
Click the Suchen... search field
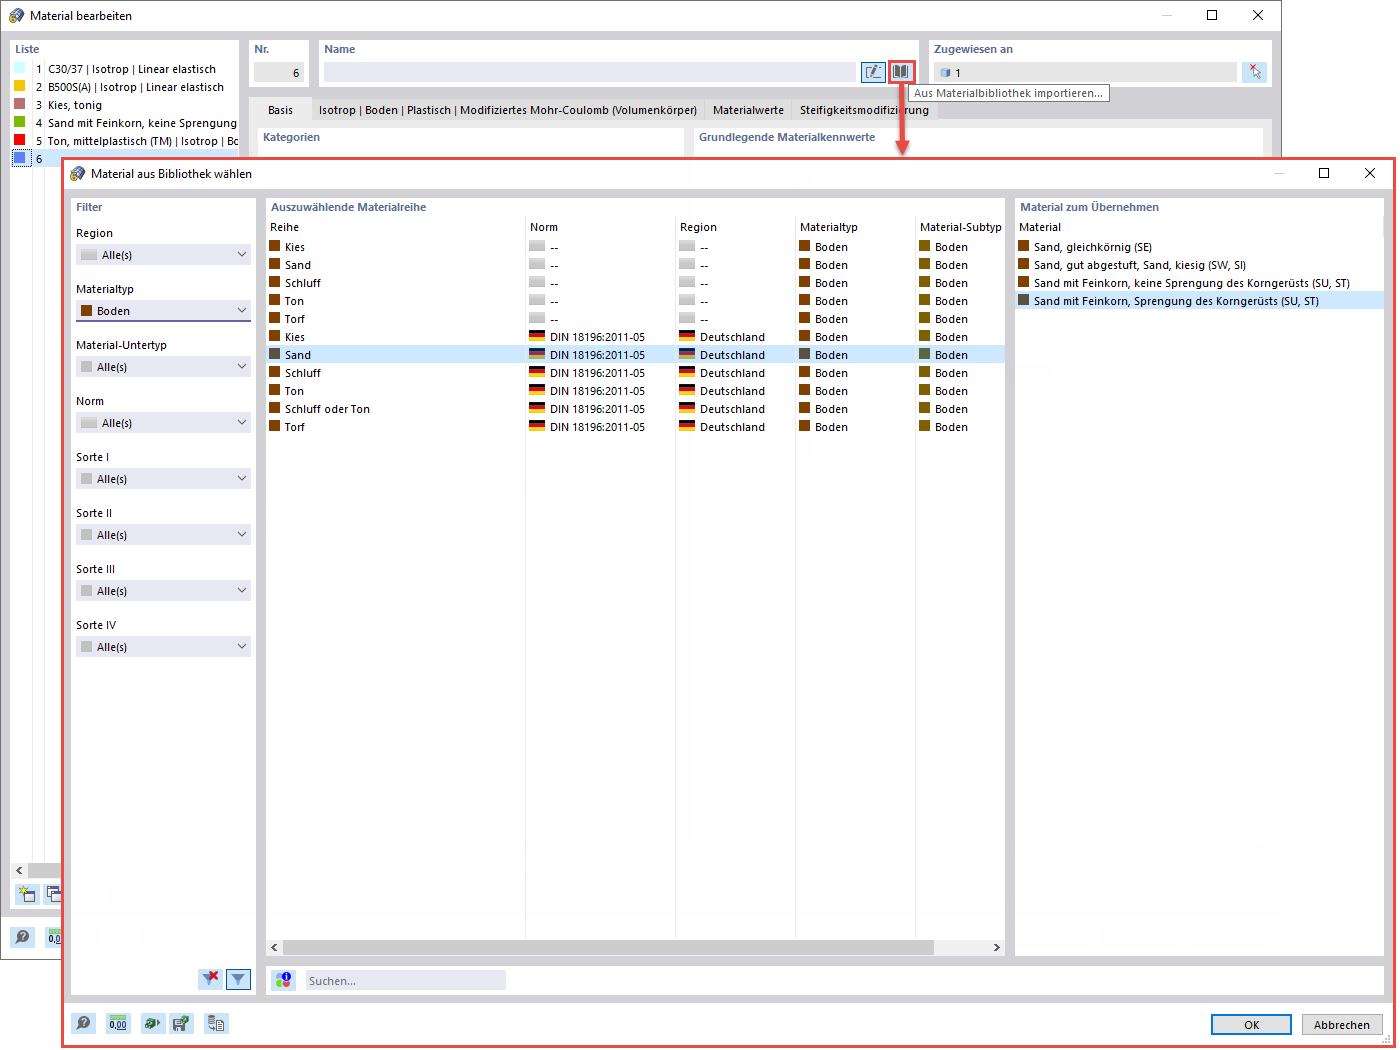pyautogui.click(x=405, y=981)
